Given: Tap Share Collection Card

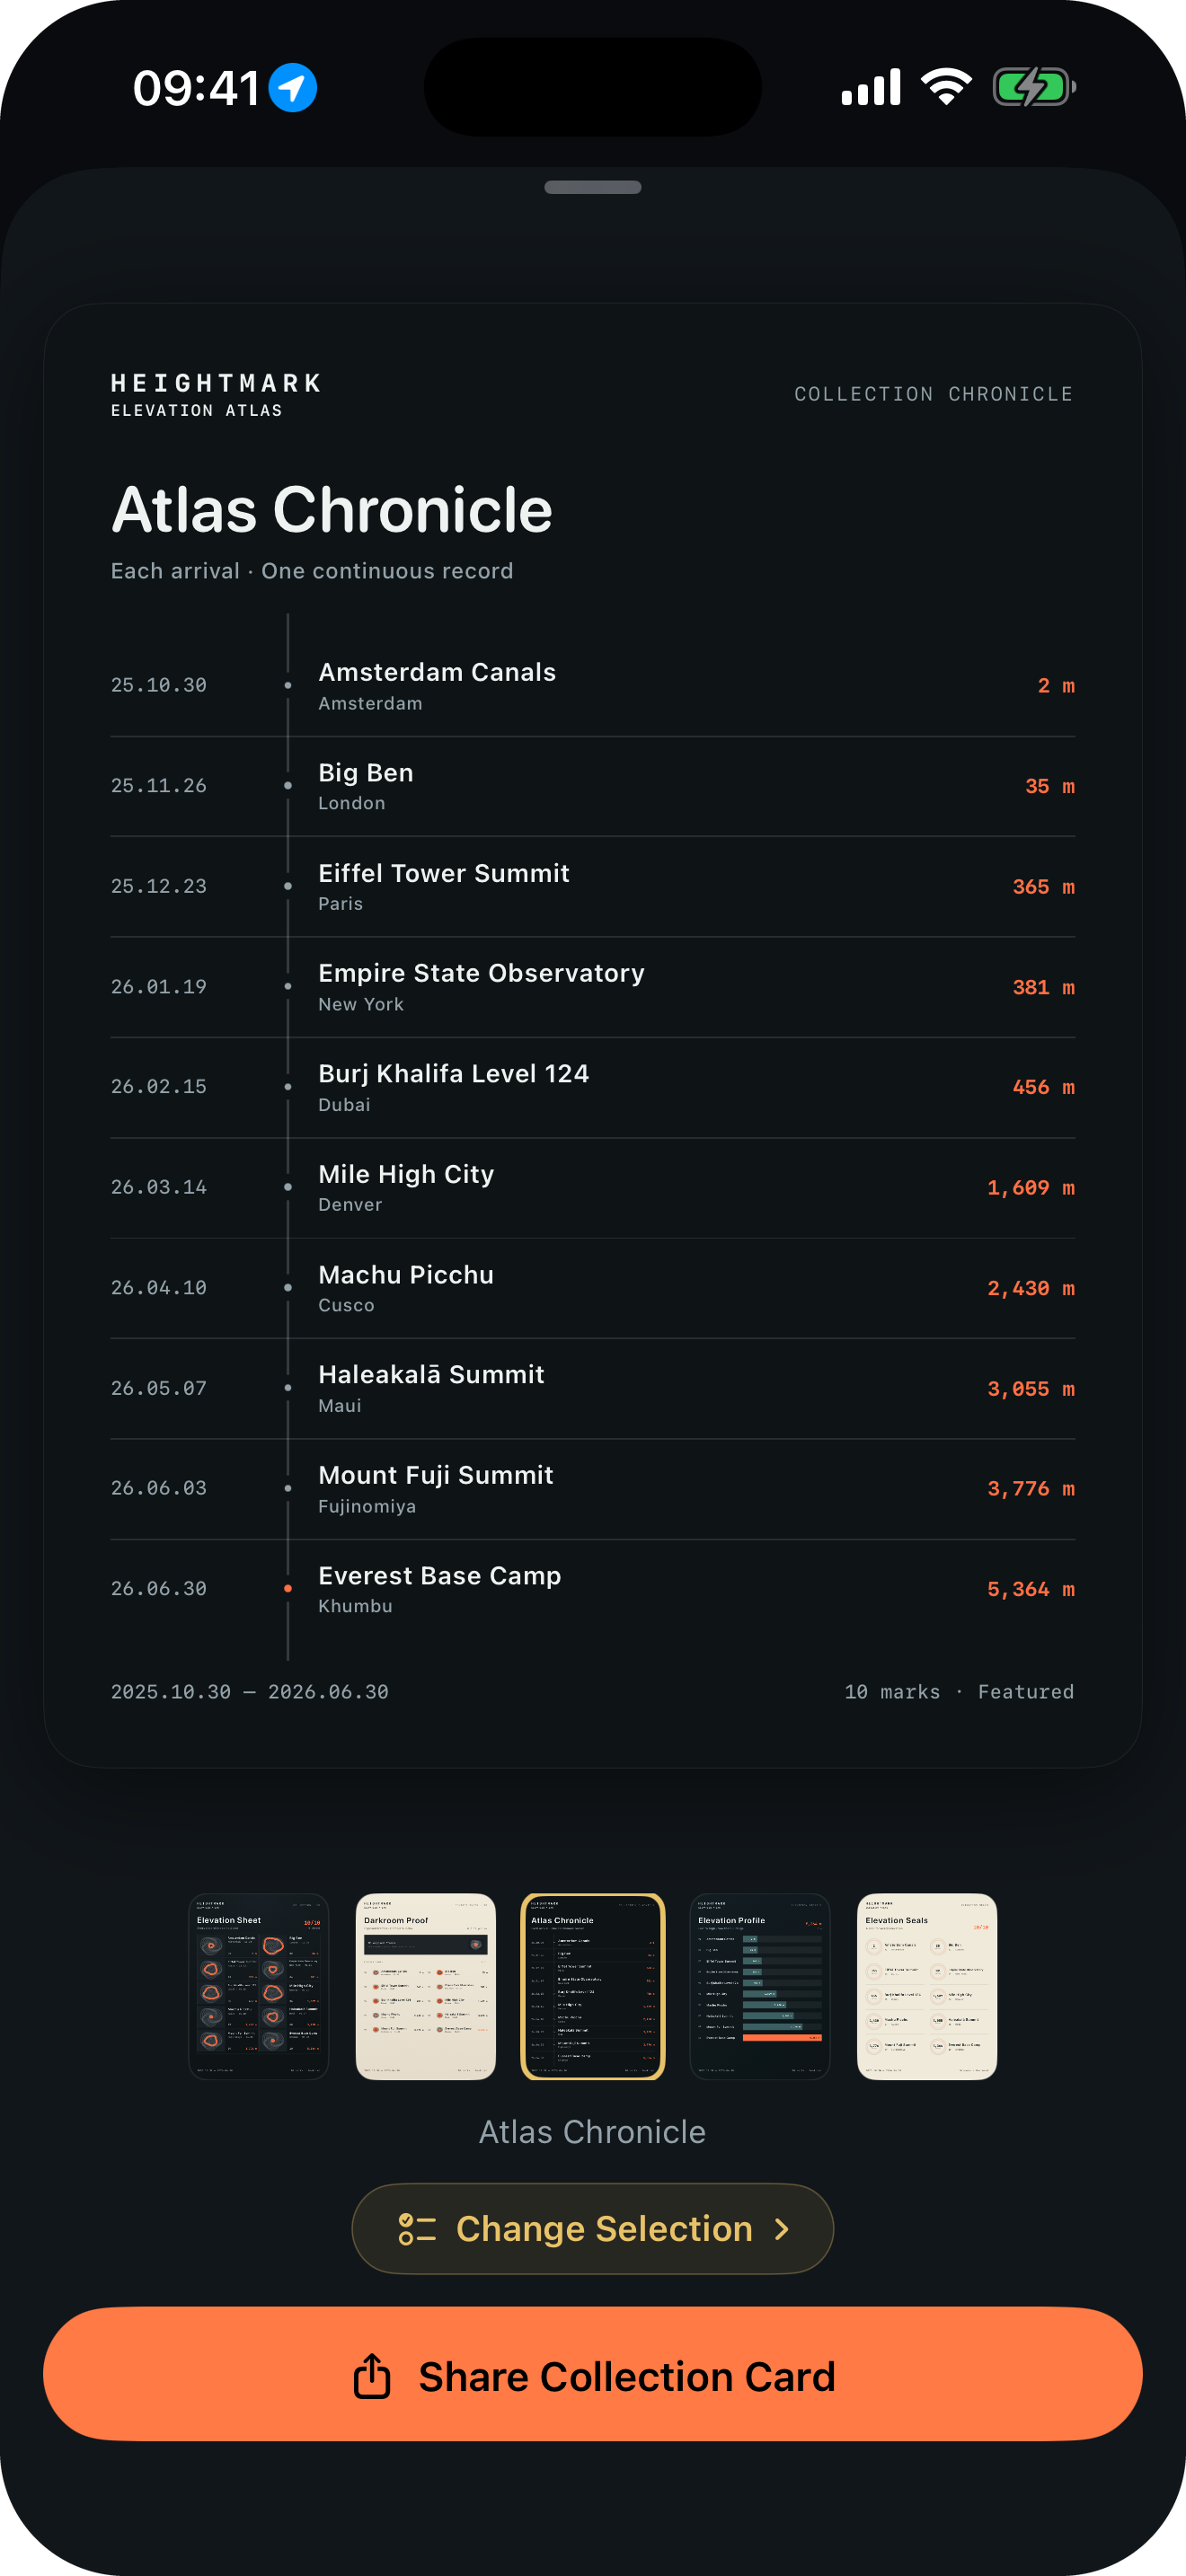Looking at the screenshot, I should coord(593,2374).
